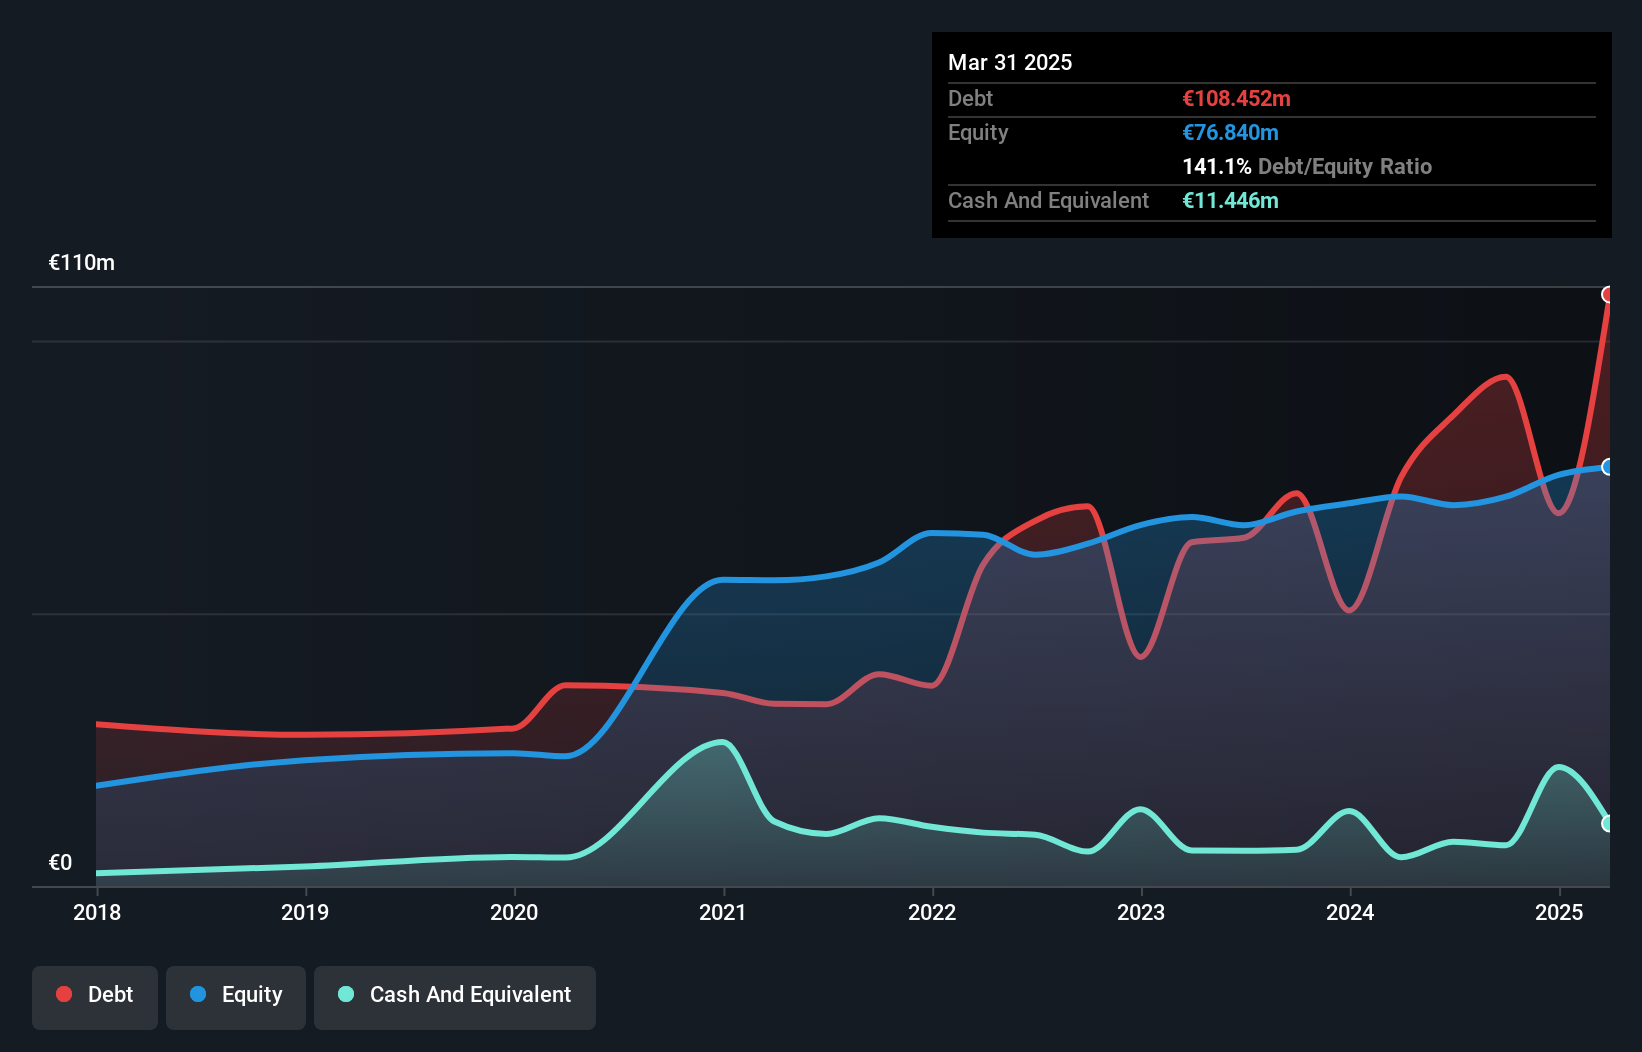The width and height of the screenshot is (1642, 1052).
Task: Click the red Debt endpoint marker
Action: 1607,294
